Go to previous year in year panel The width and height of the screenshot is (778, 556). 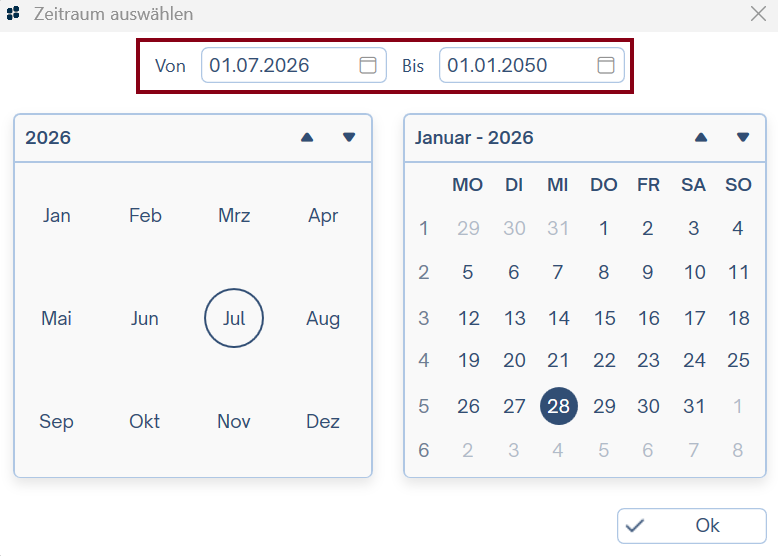[307, 138]
